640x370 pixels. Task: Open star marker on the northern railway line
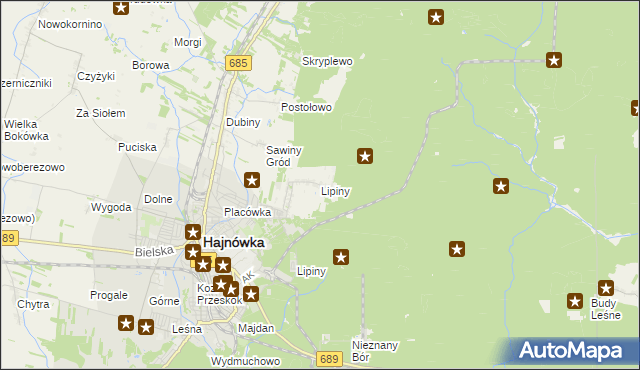(554, 60)
